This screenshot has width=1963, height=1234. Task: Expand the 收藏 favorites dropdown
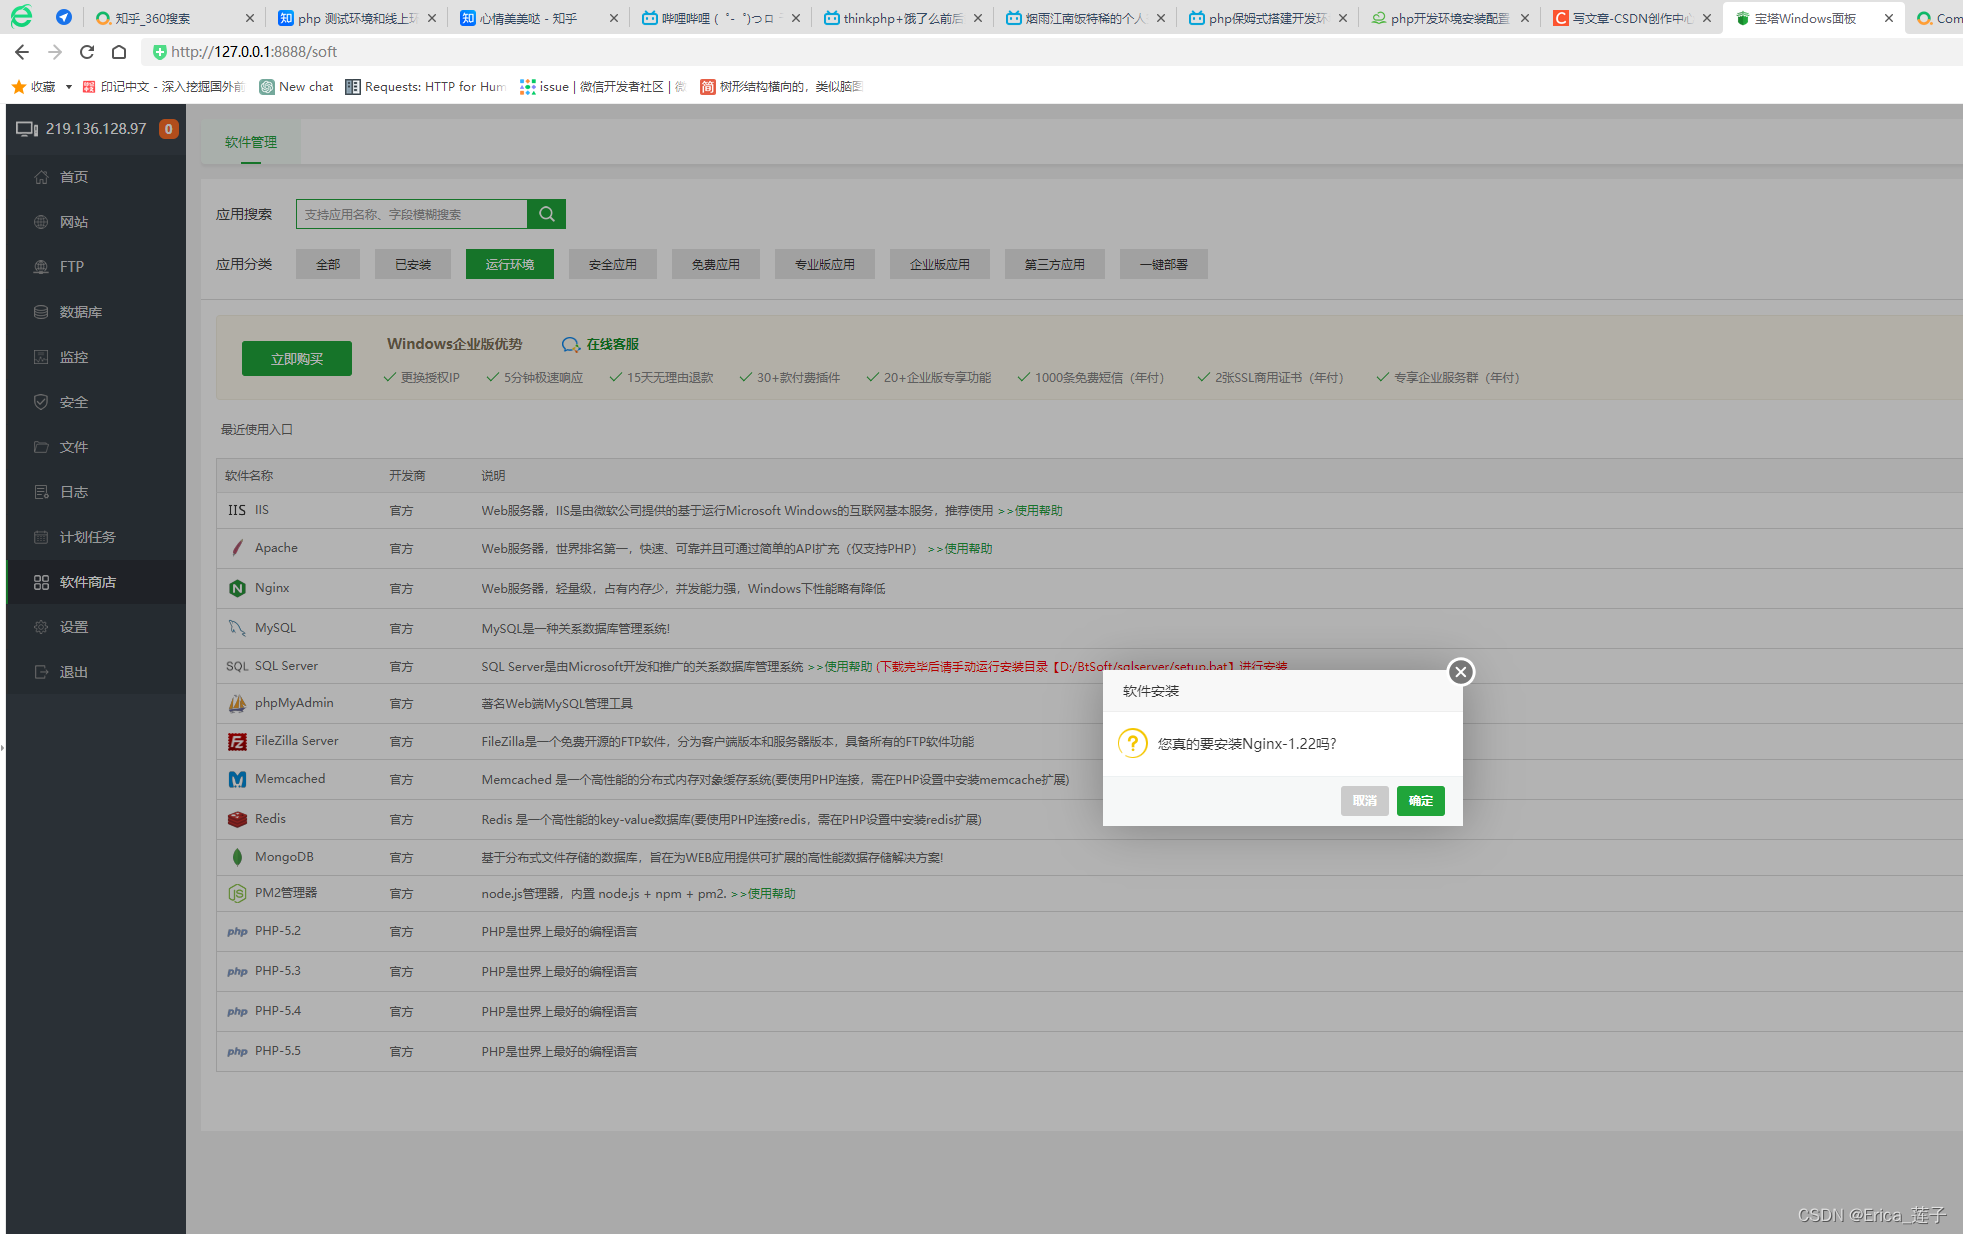pyautogui.click(x=41, y=86)
